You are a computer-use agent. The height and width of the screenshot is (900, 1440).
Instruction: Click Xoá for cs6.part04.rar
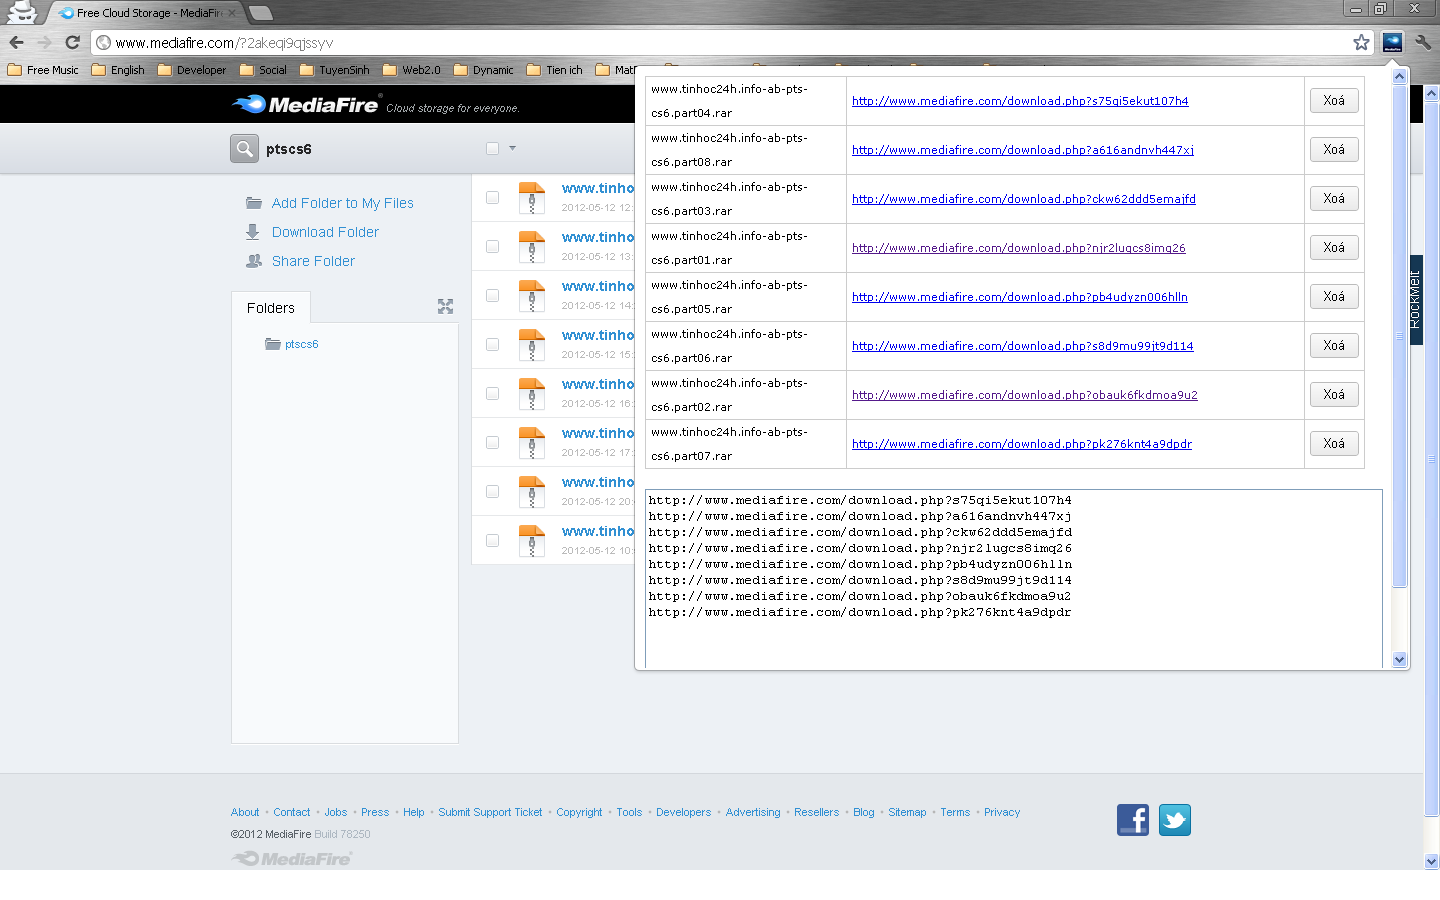pyautogui.click(x=1334, y=100)
